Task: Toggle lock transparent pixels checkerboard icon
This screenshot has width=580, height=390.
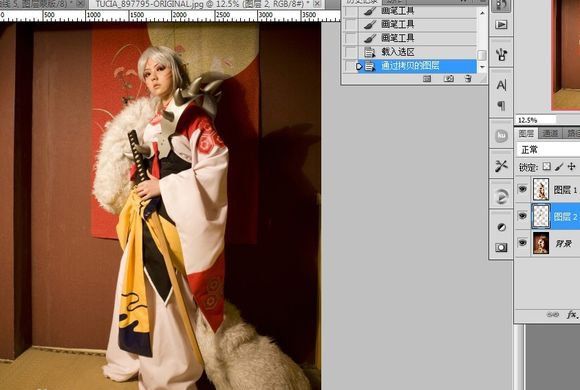Action: pyautogui.click(x=546, y=167)
